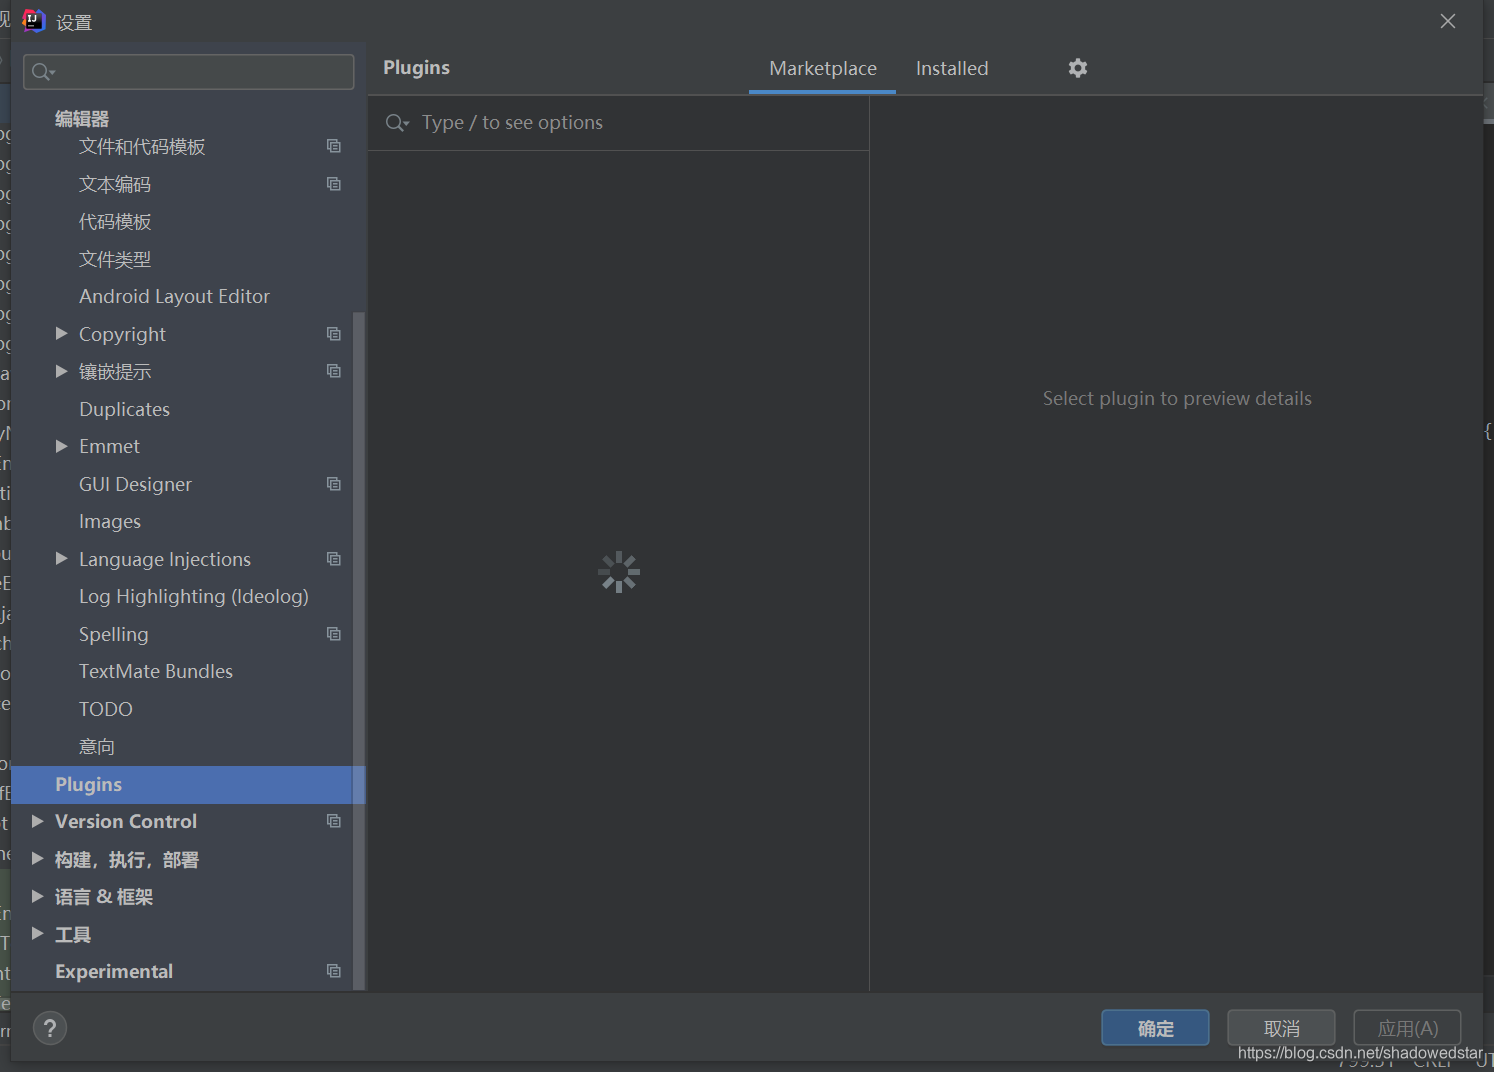Click project-level icon beside Language Injections
The height and width of the screenshot is (1072, 1494).
(334, 559)
